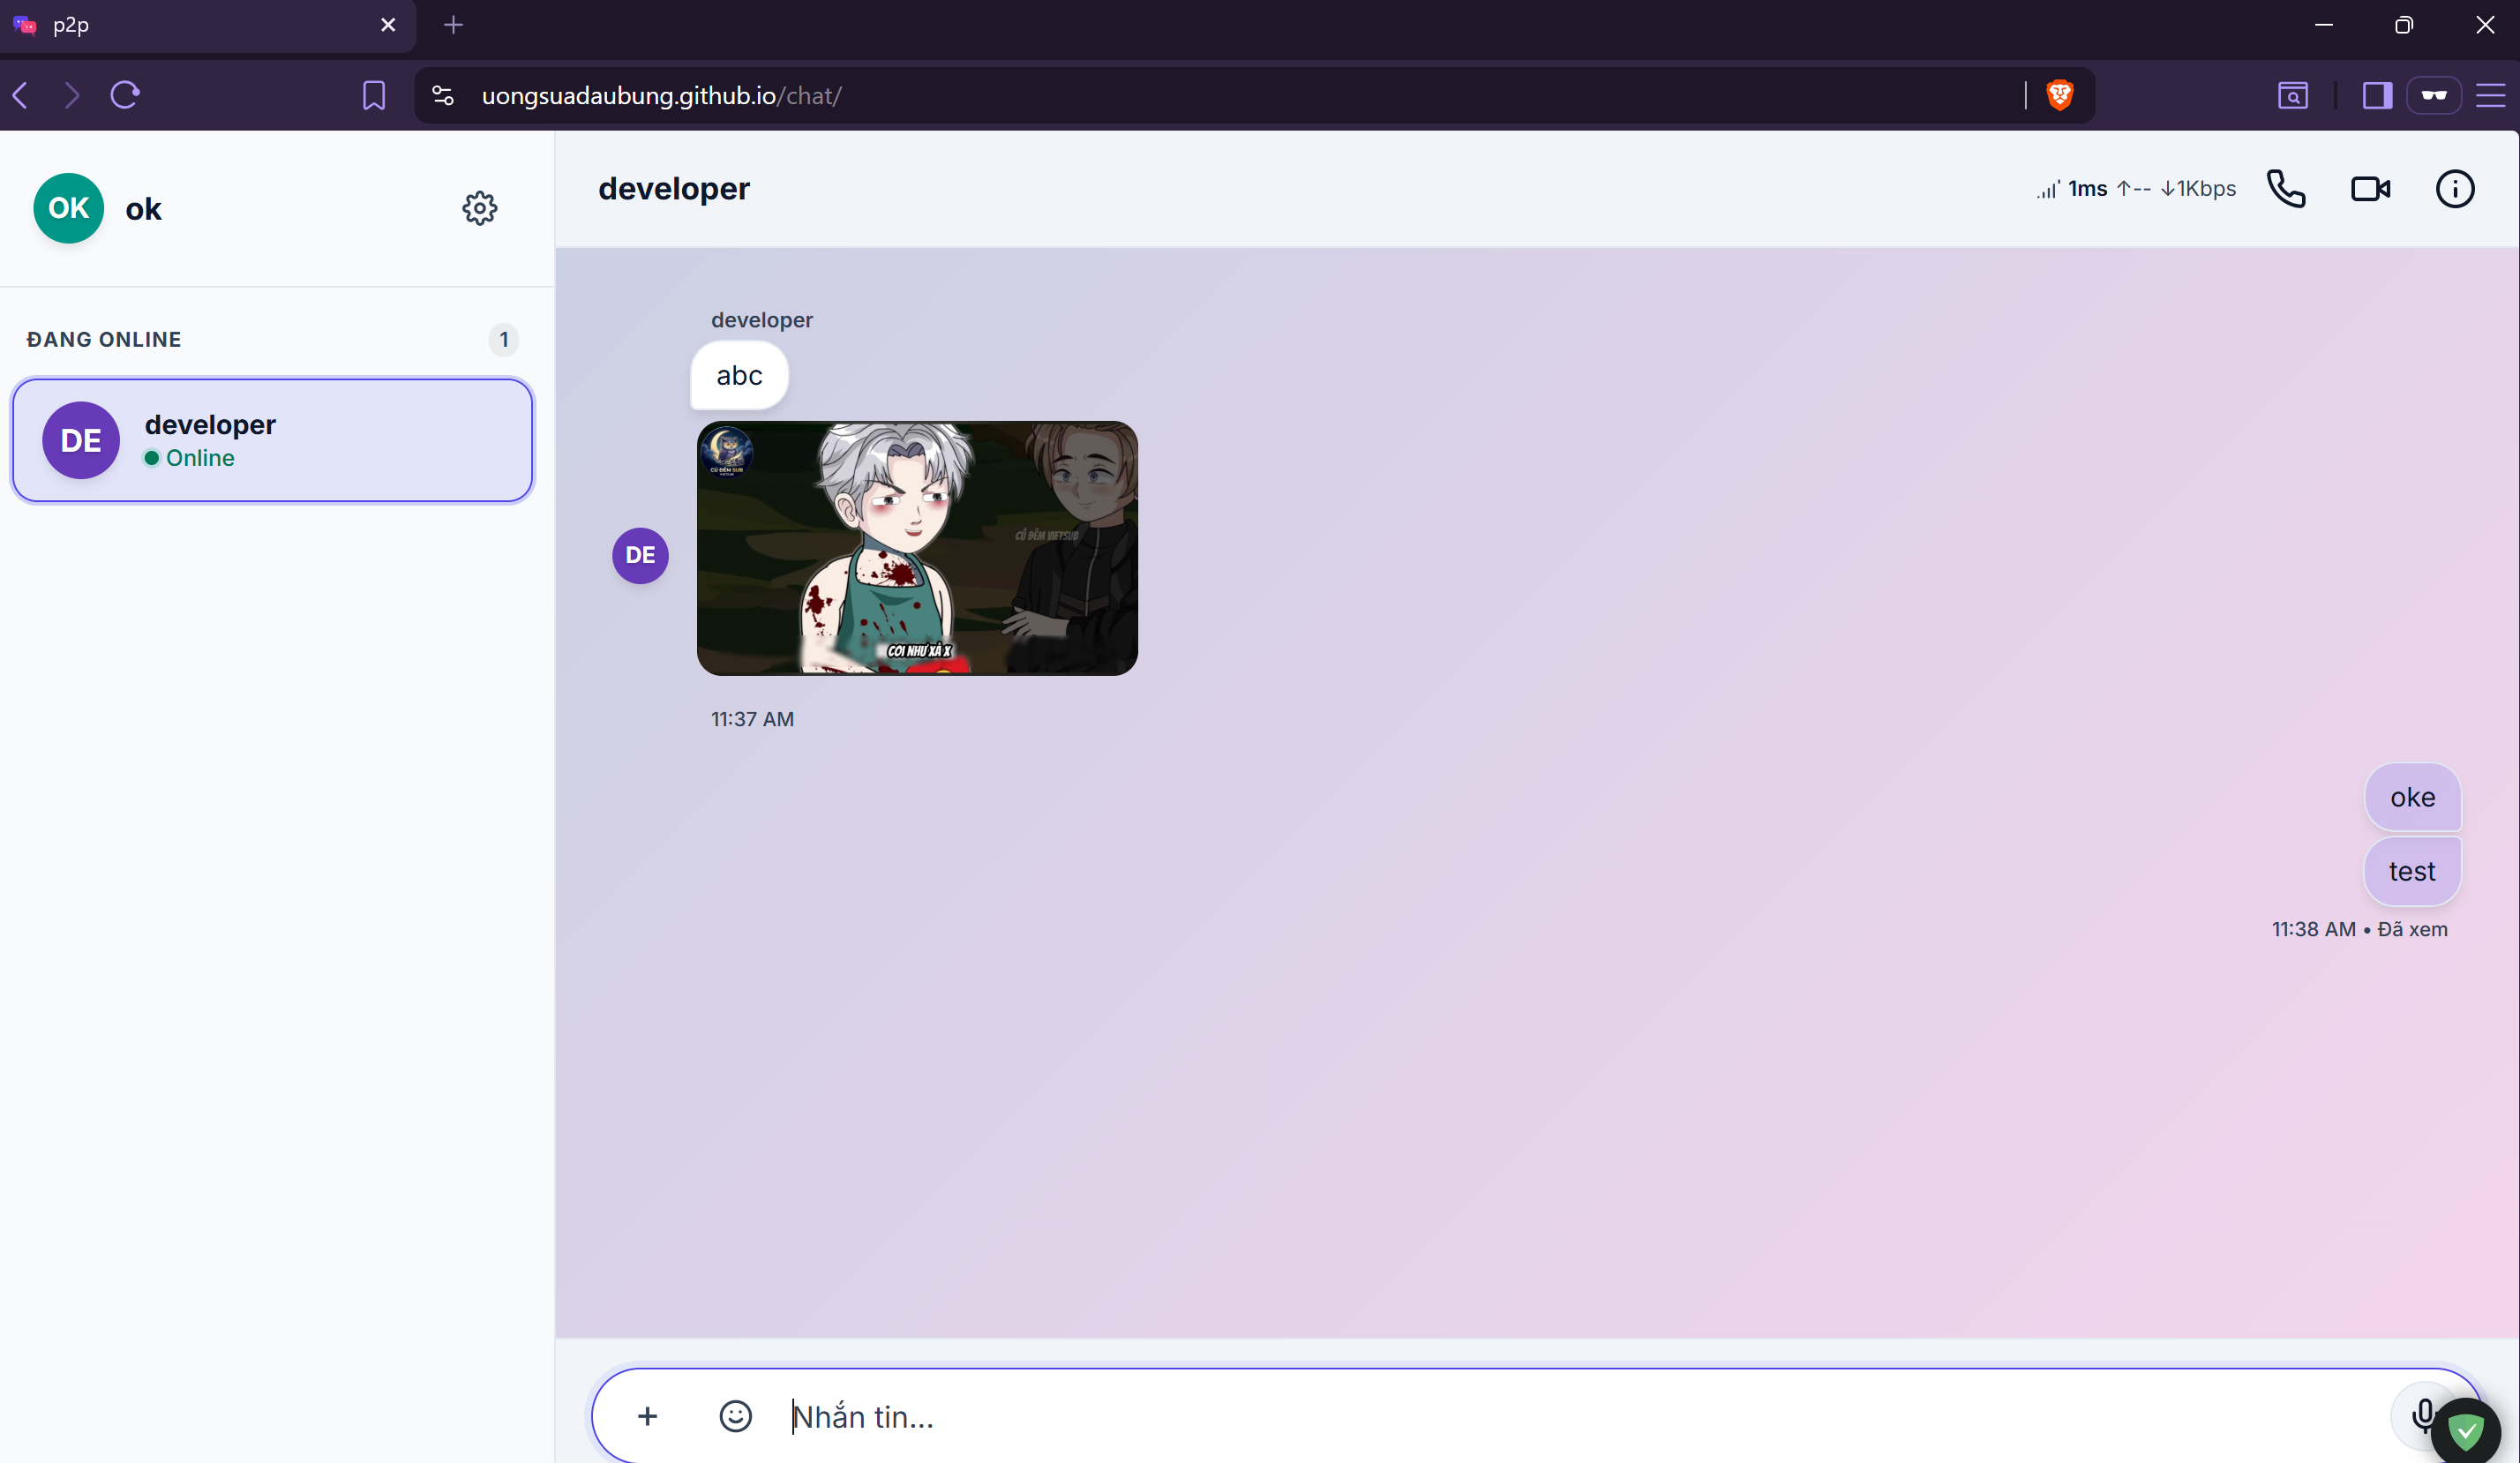Record a voice message with microphone
The image size is (2520, 1463).
pyautogui.click(x=2422, y=1415)
